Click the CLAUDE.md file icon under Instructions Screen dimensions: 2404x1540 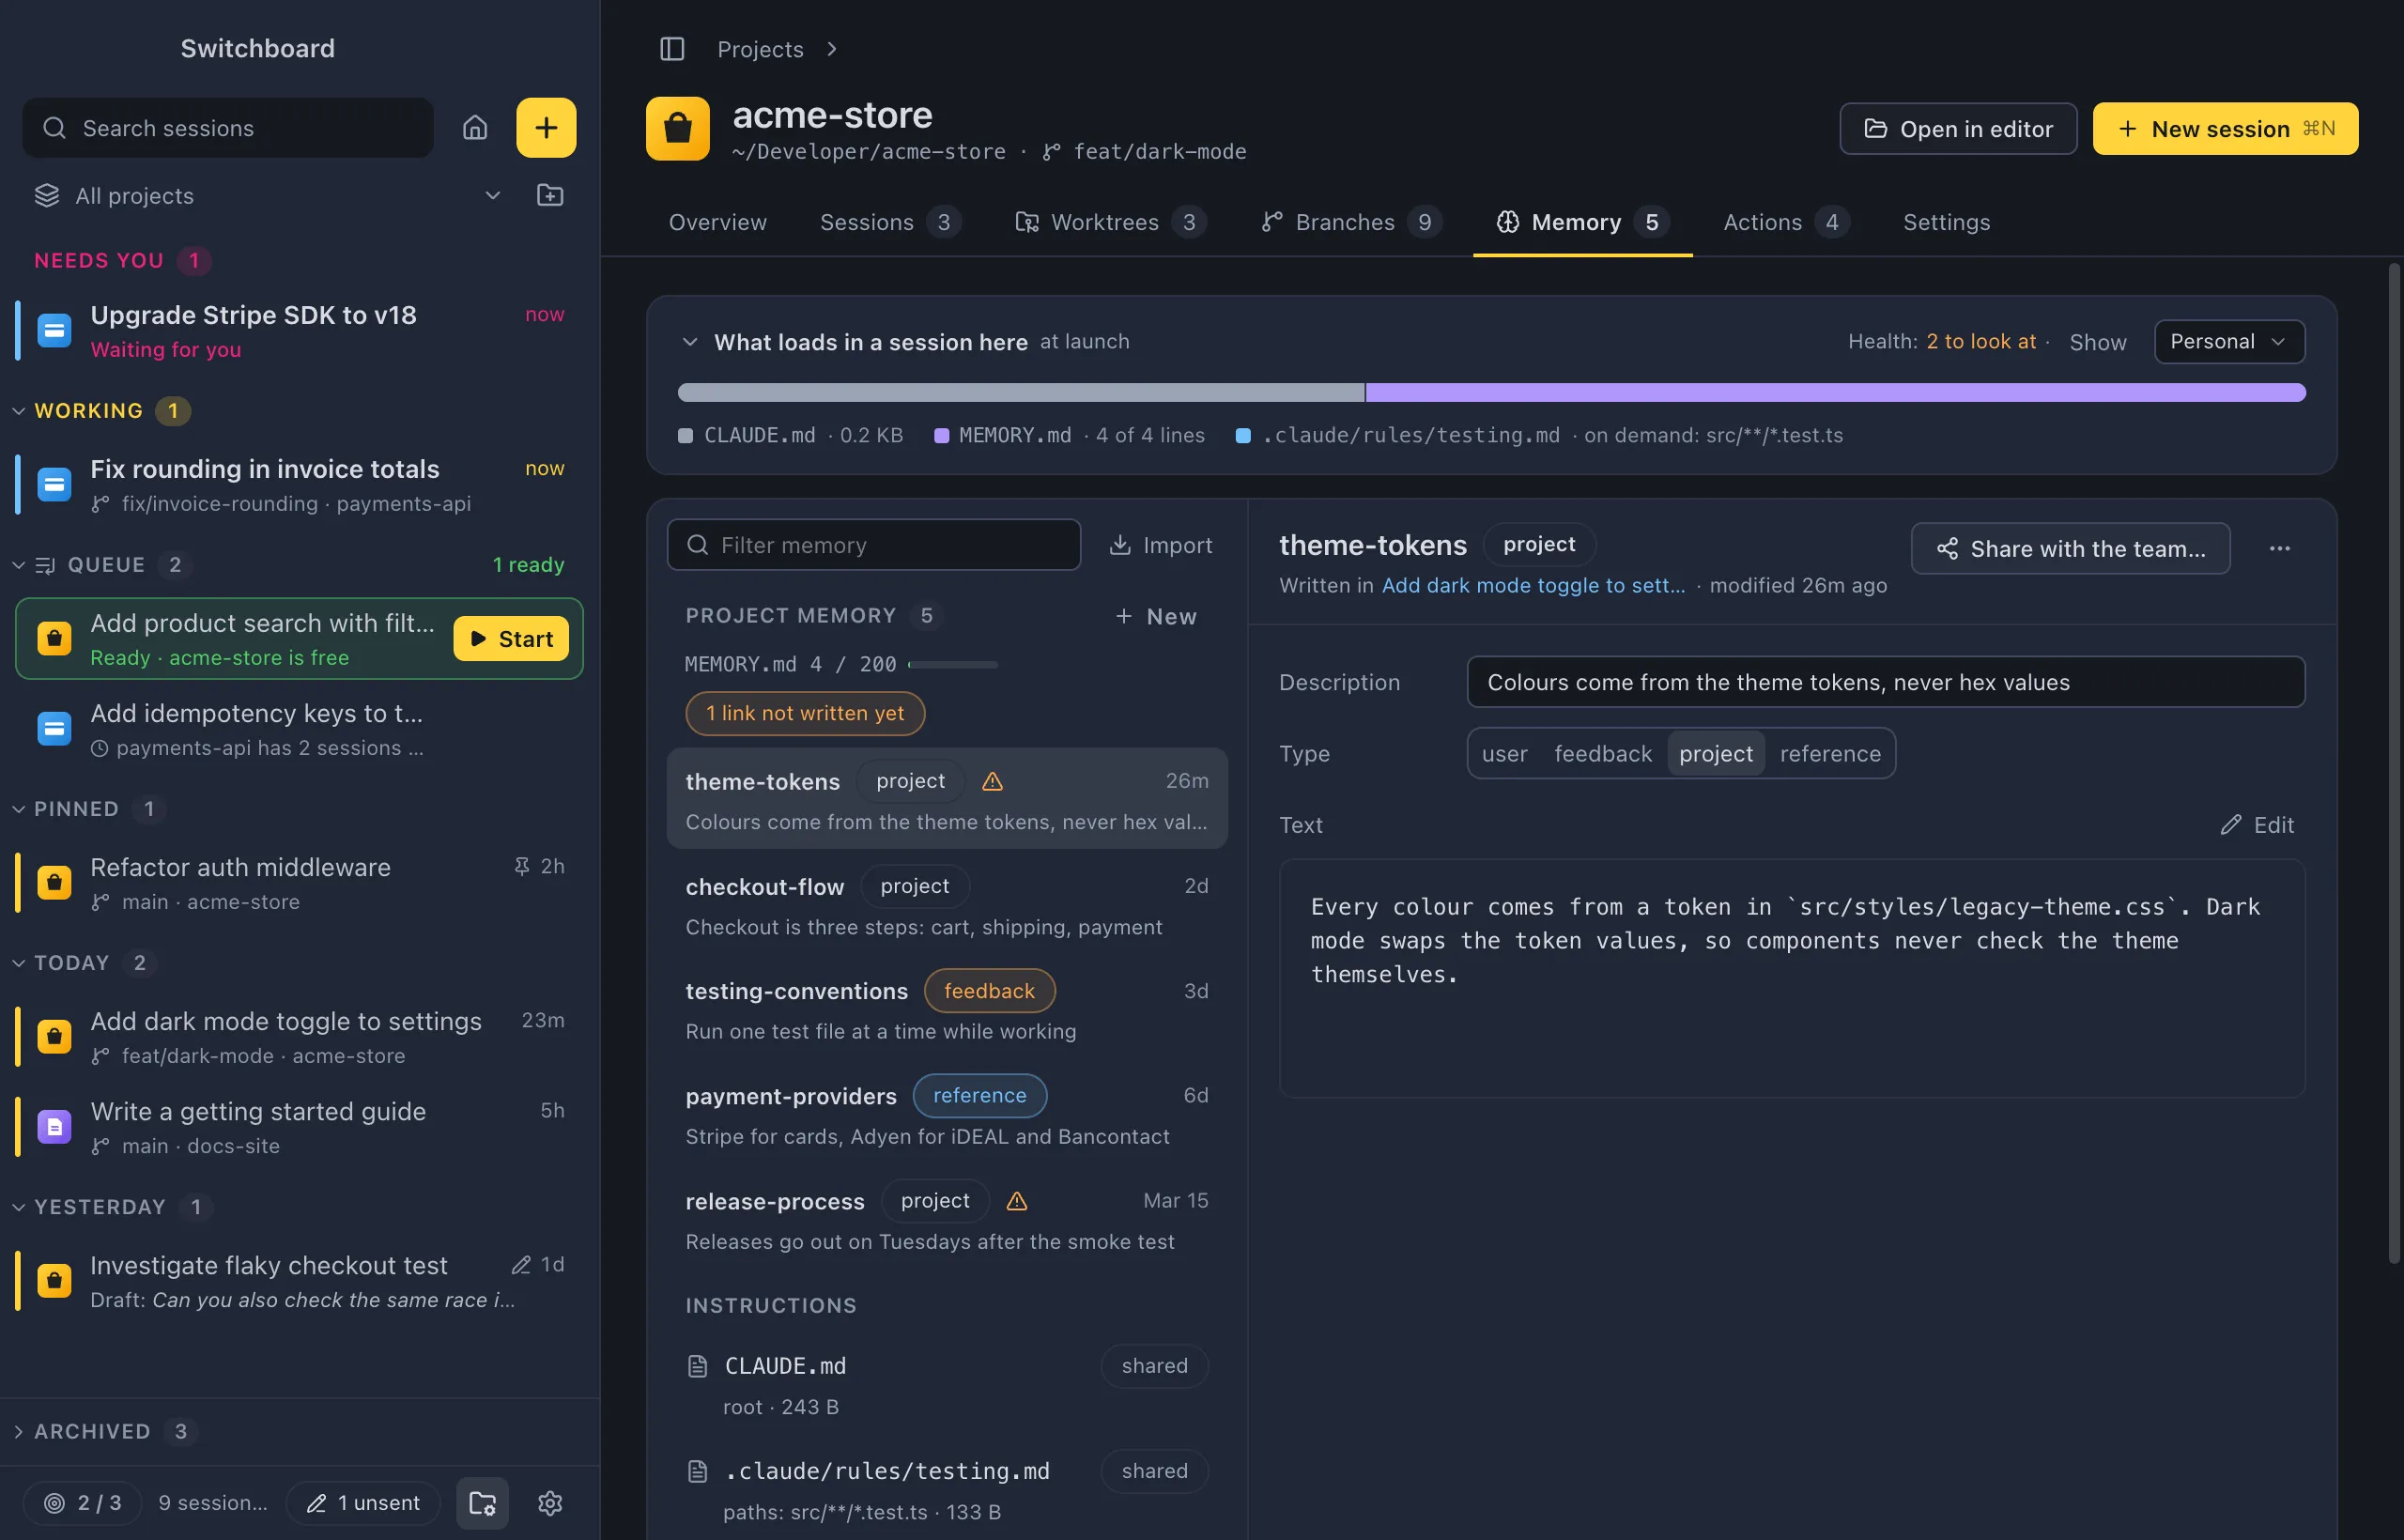pyautogui.click(x=698, y=1366)
